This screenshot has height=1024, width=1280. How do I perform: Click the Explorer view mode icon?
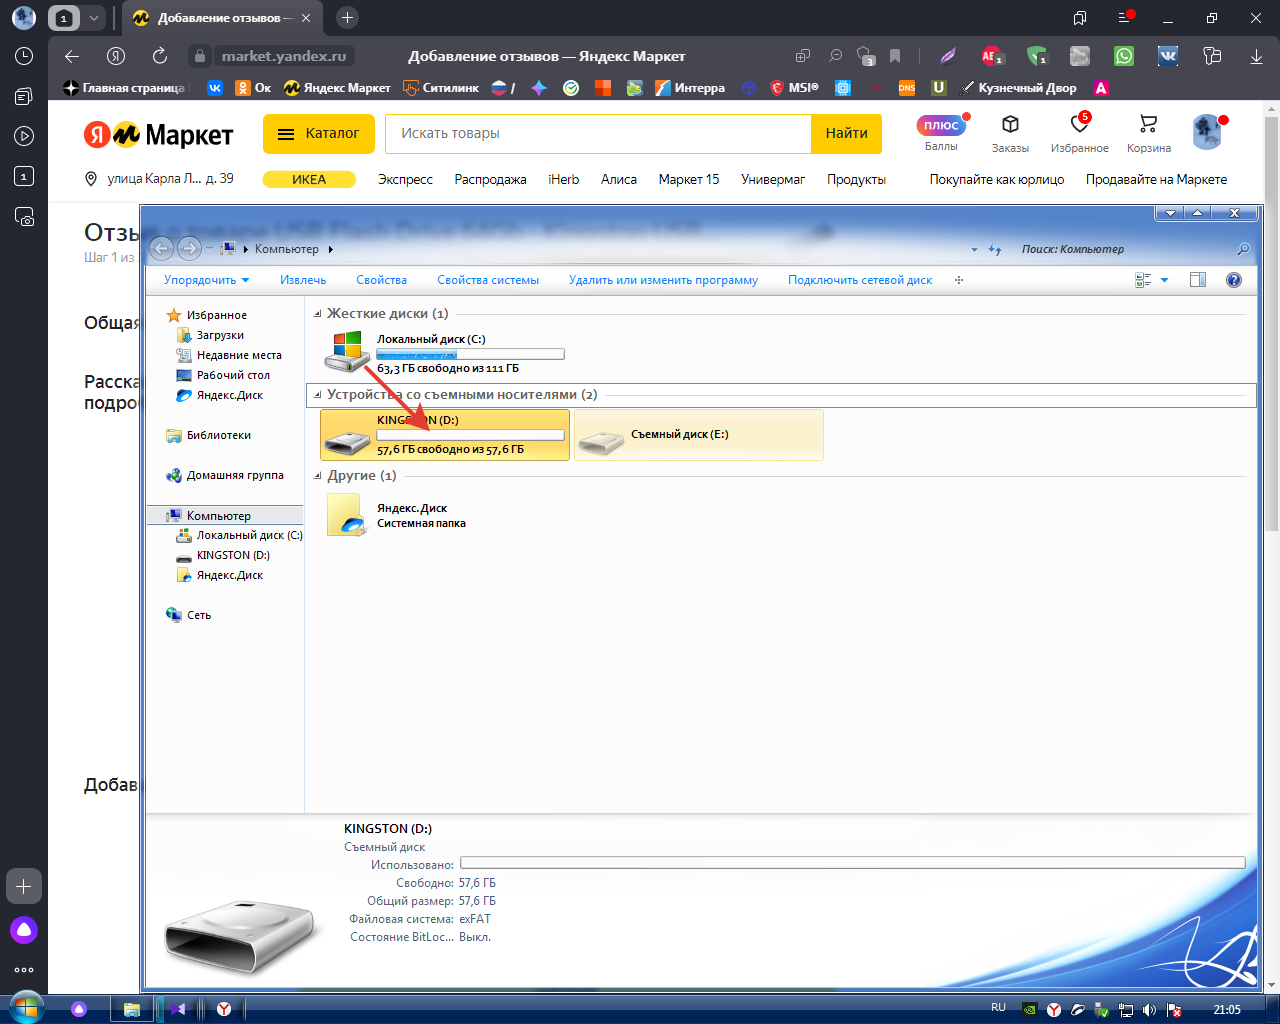(x=1143, y=280)
